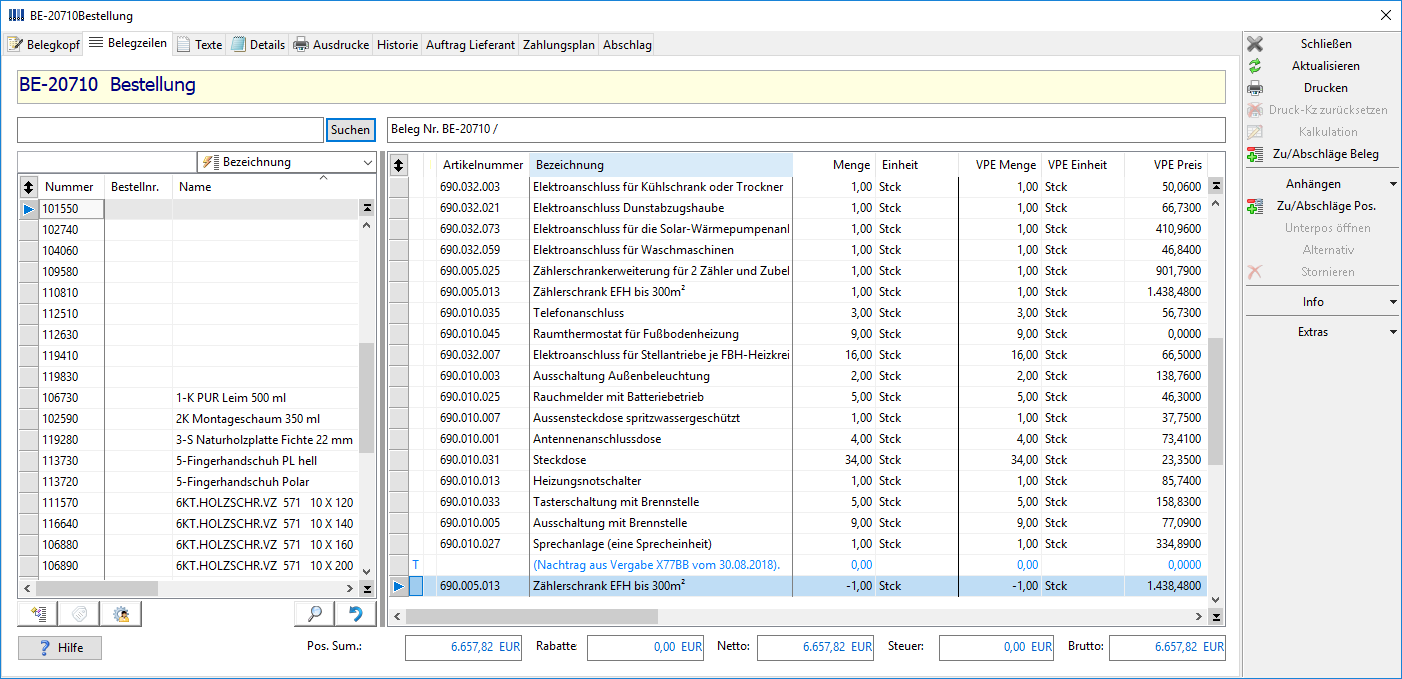This screenshot has height=679, width=1402.
Task: Jump to bottom of line-item grid
Action: (1216, 617)
